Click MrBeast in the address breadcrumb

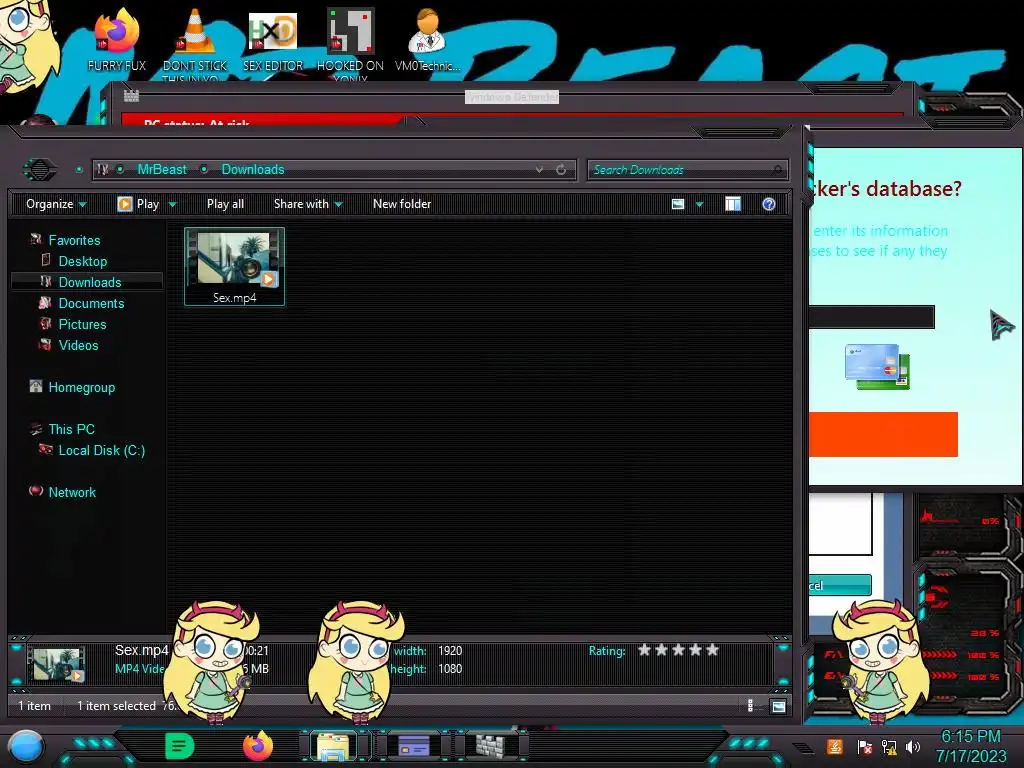pyautogui.click(x=162, y=169)
